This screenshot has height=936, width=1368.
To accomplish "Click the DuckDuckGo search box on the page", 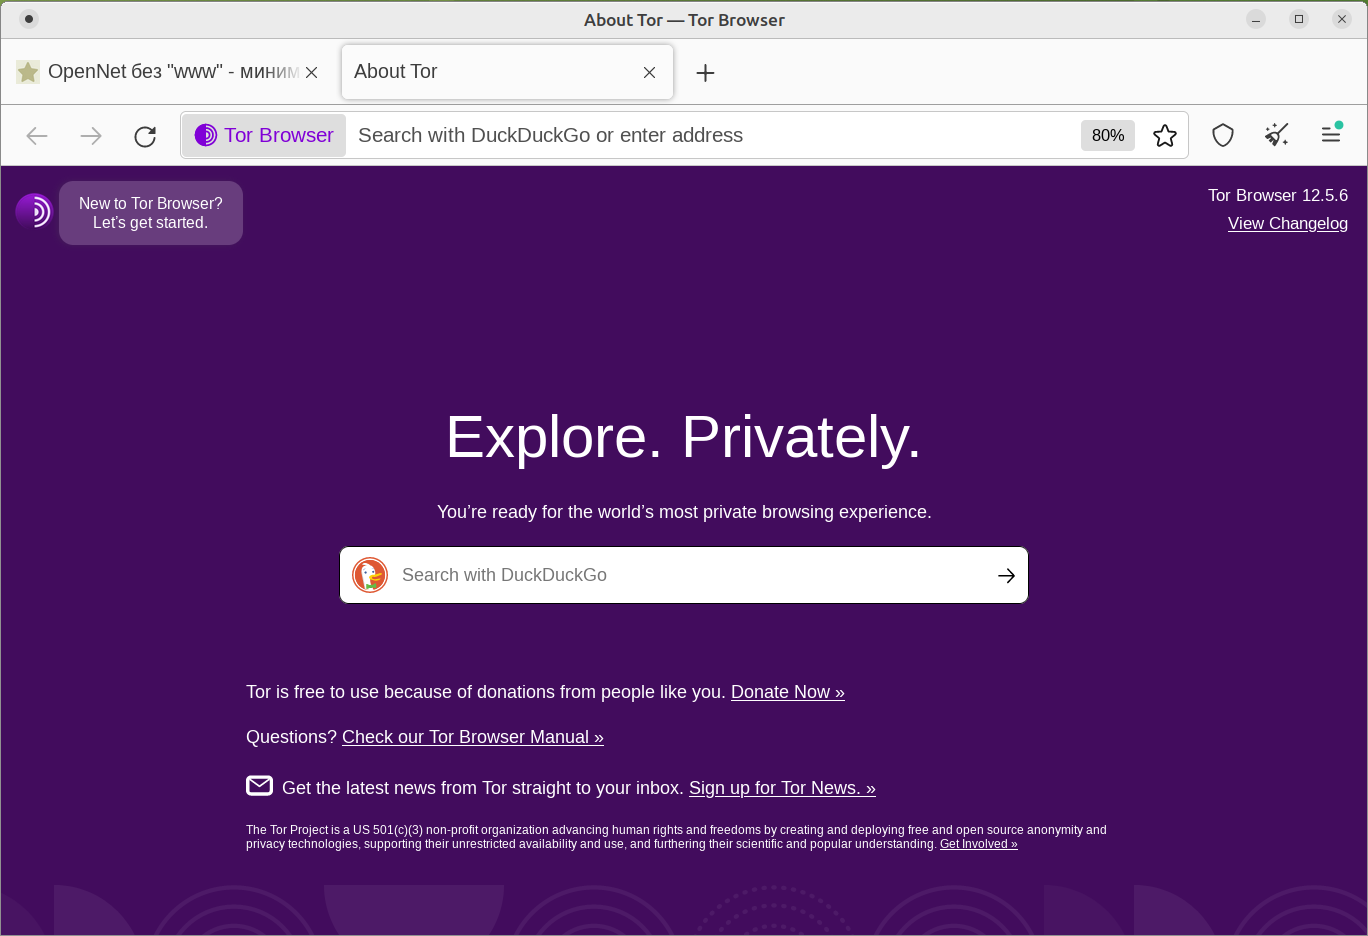I will pyautogui.click(x=684, y=575).
